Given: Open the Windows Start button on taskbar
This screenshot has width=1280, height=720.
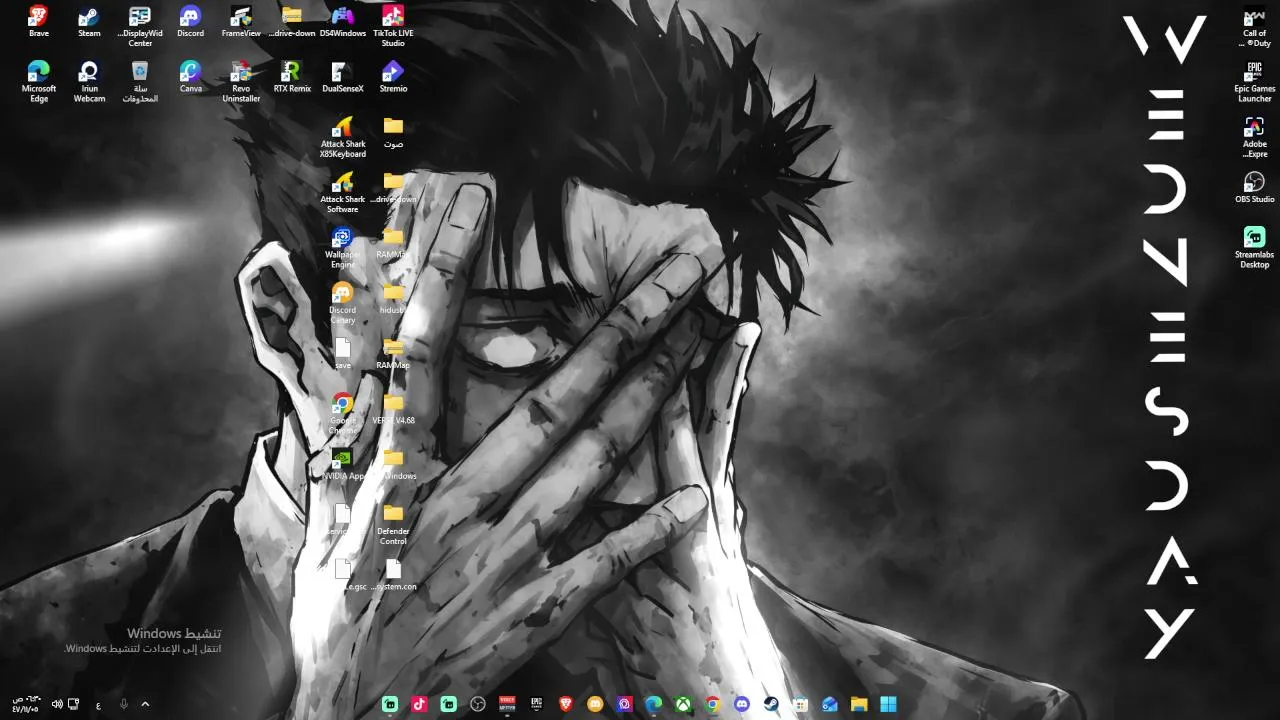Looking at the screenshot, I should click(888, 704).
